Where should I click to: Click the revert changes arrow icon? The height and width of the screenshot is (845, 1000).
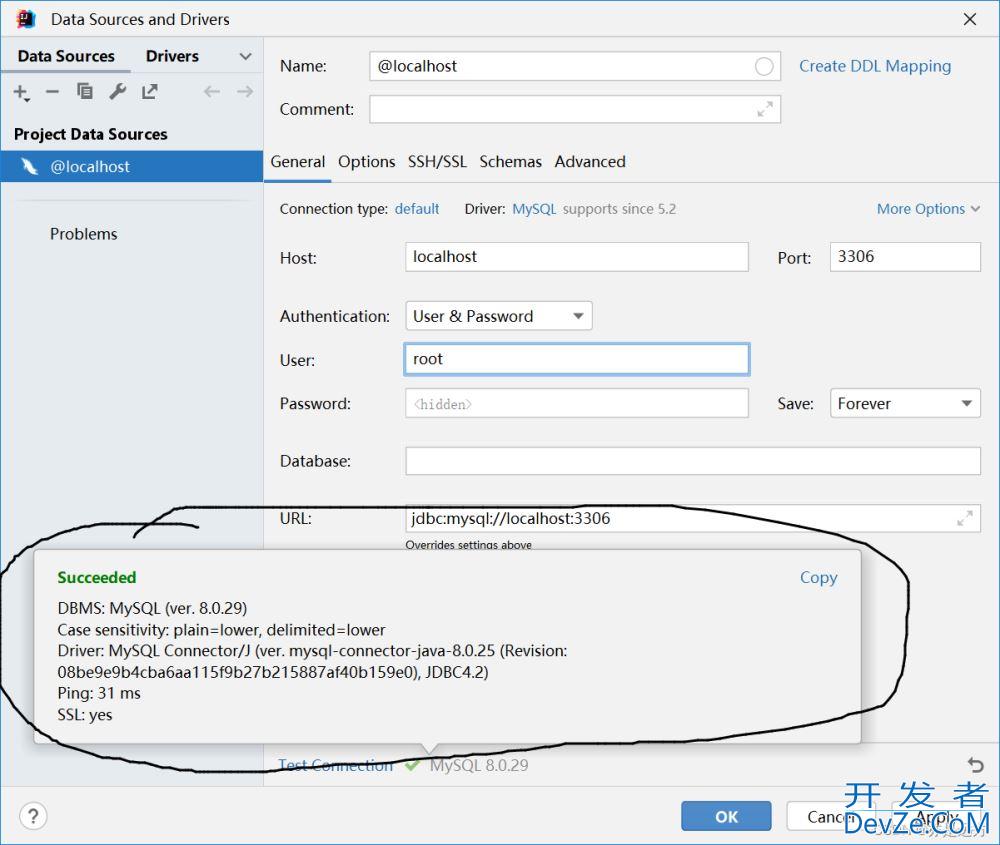point(975,764)
